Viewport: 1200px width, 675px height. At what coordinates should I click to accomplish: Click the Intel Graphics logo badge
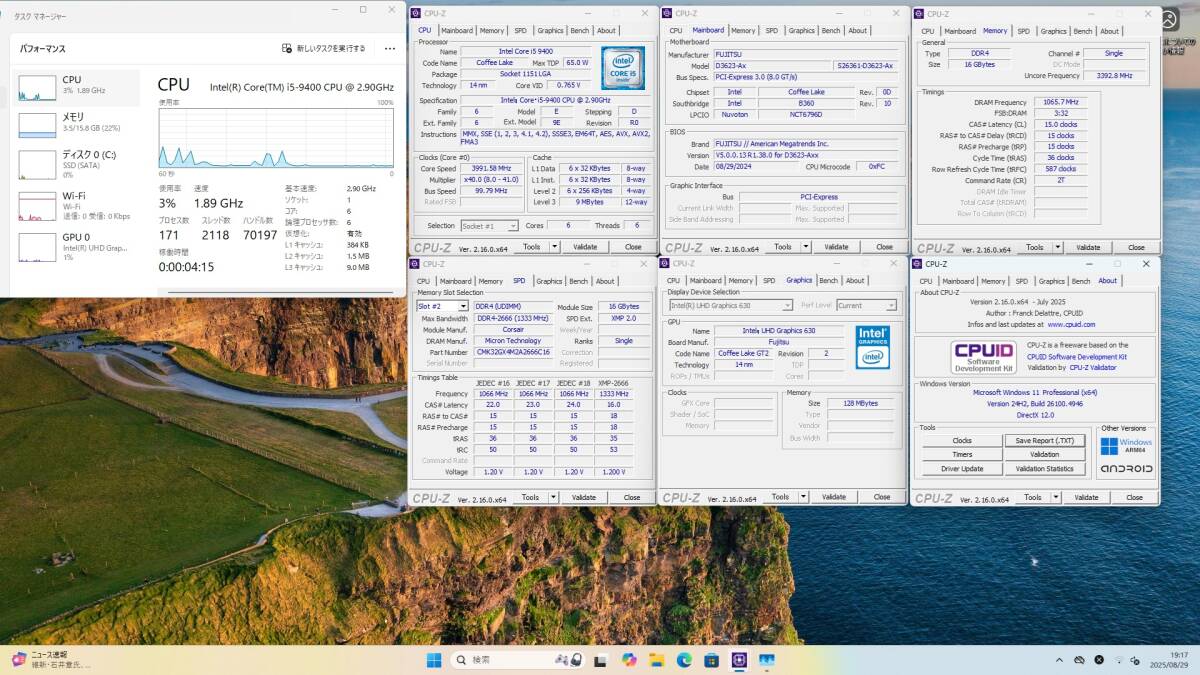click(872, 346)
